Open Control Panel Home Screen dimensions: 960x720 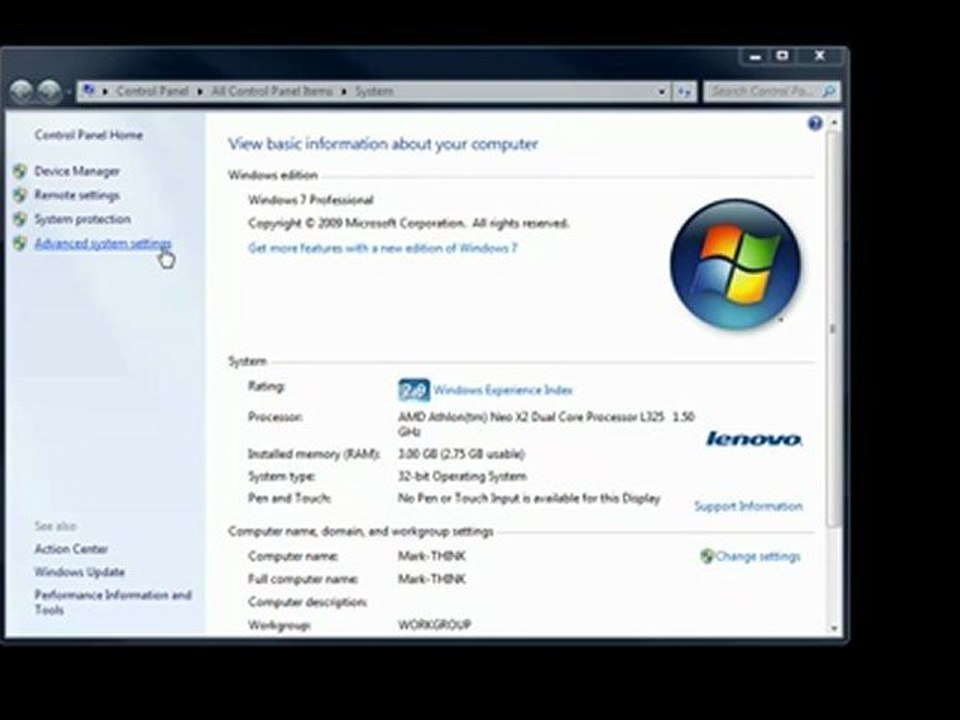tap(89, 135)
